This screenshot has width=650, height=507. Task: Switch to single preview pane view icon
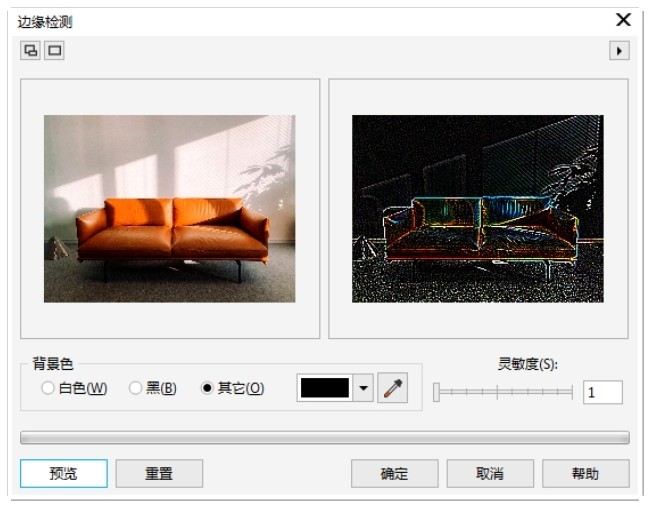pos(54,51)
